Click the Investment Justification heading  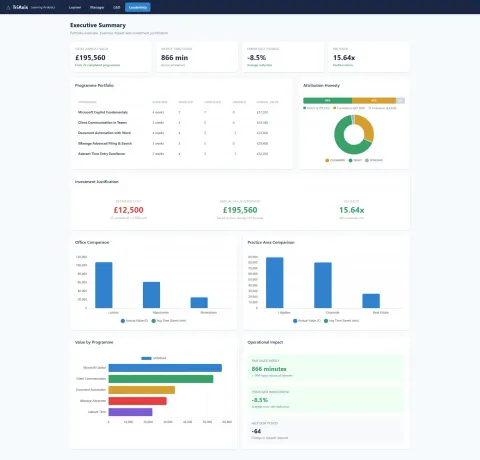pos(97,182)
